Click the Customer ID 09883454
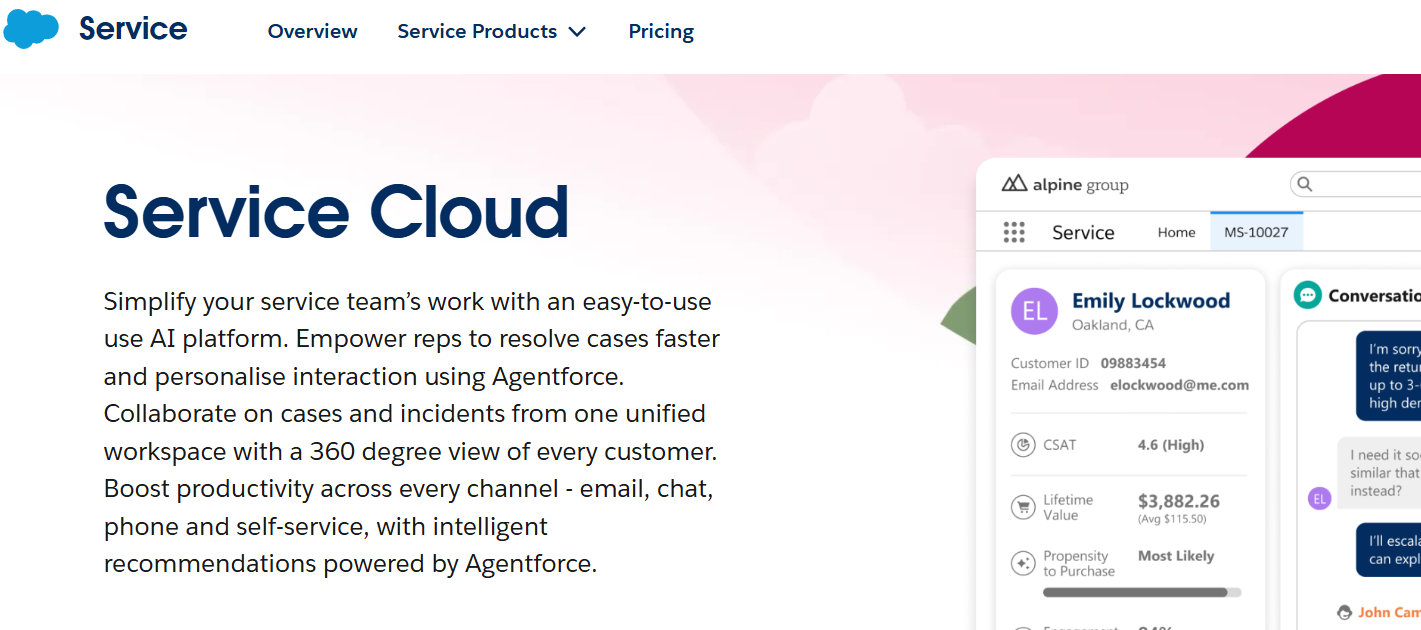Image resolution: width=1421 pixels, height=630 pixels. (1133, 363)
